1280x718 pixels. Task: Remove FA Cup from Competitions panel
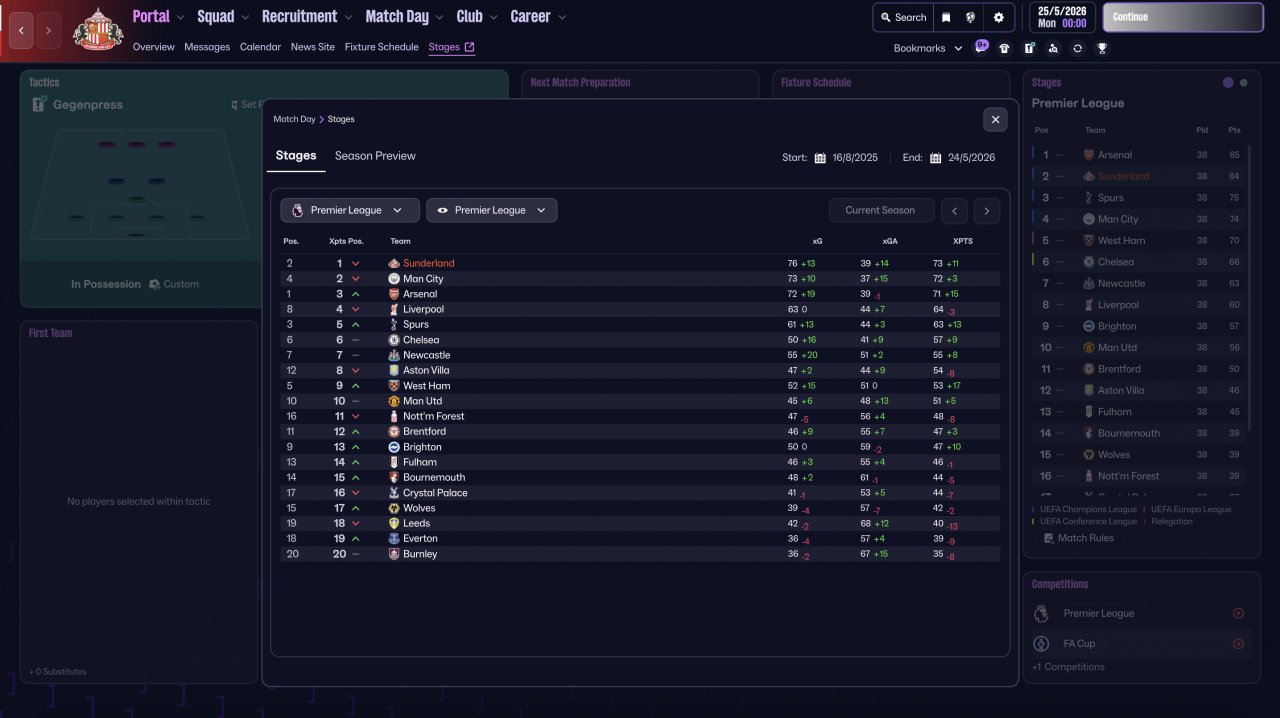[1238, 644]
